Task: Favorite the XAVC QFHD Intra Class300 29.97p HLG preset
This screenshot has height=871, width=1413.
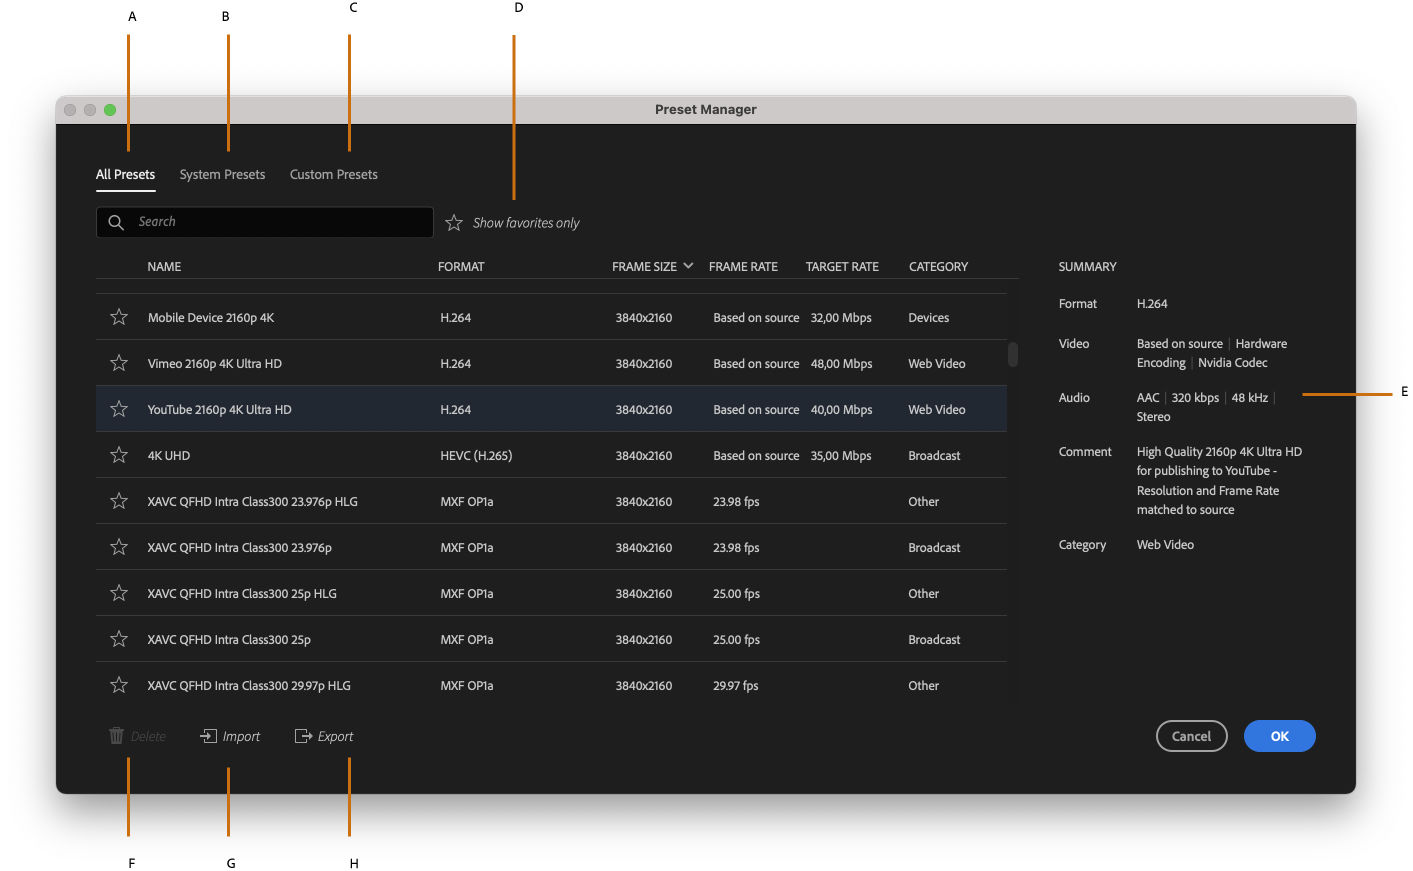Action: click(x=118, y=685)
